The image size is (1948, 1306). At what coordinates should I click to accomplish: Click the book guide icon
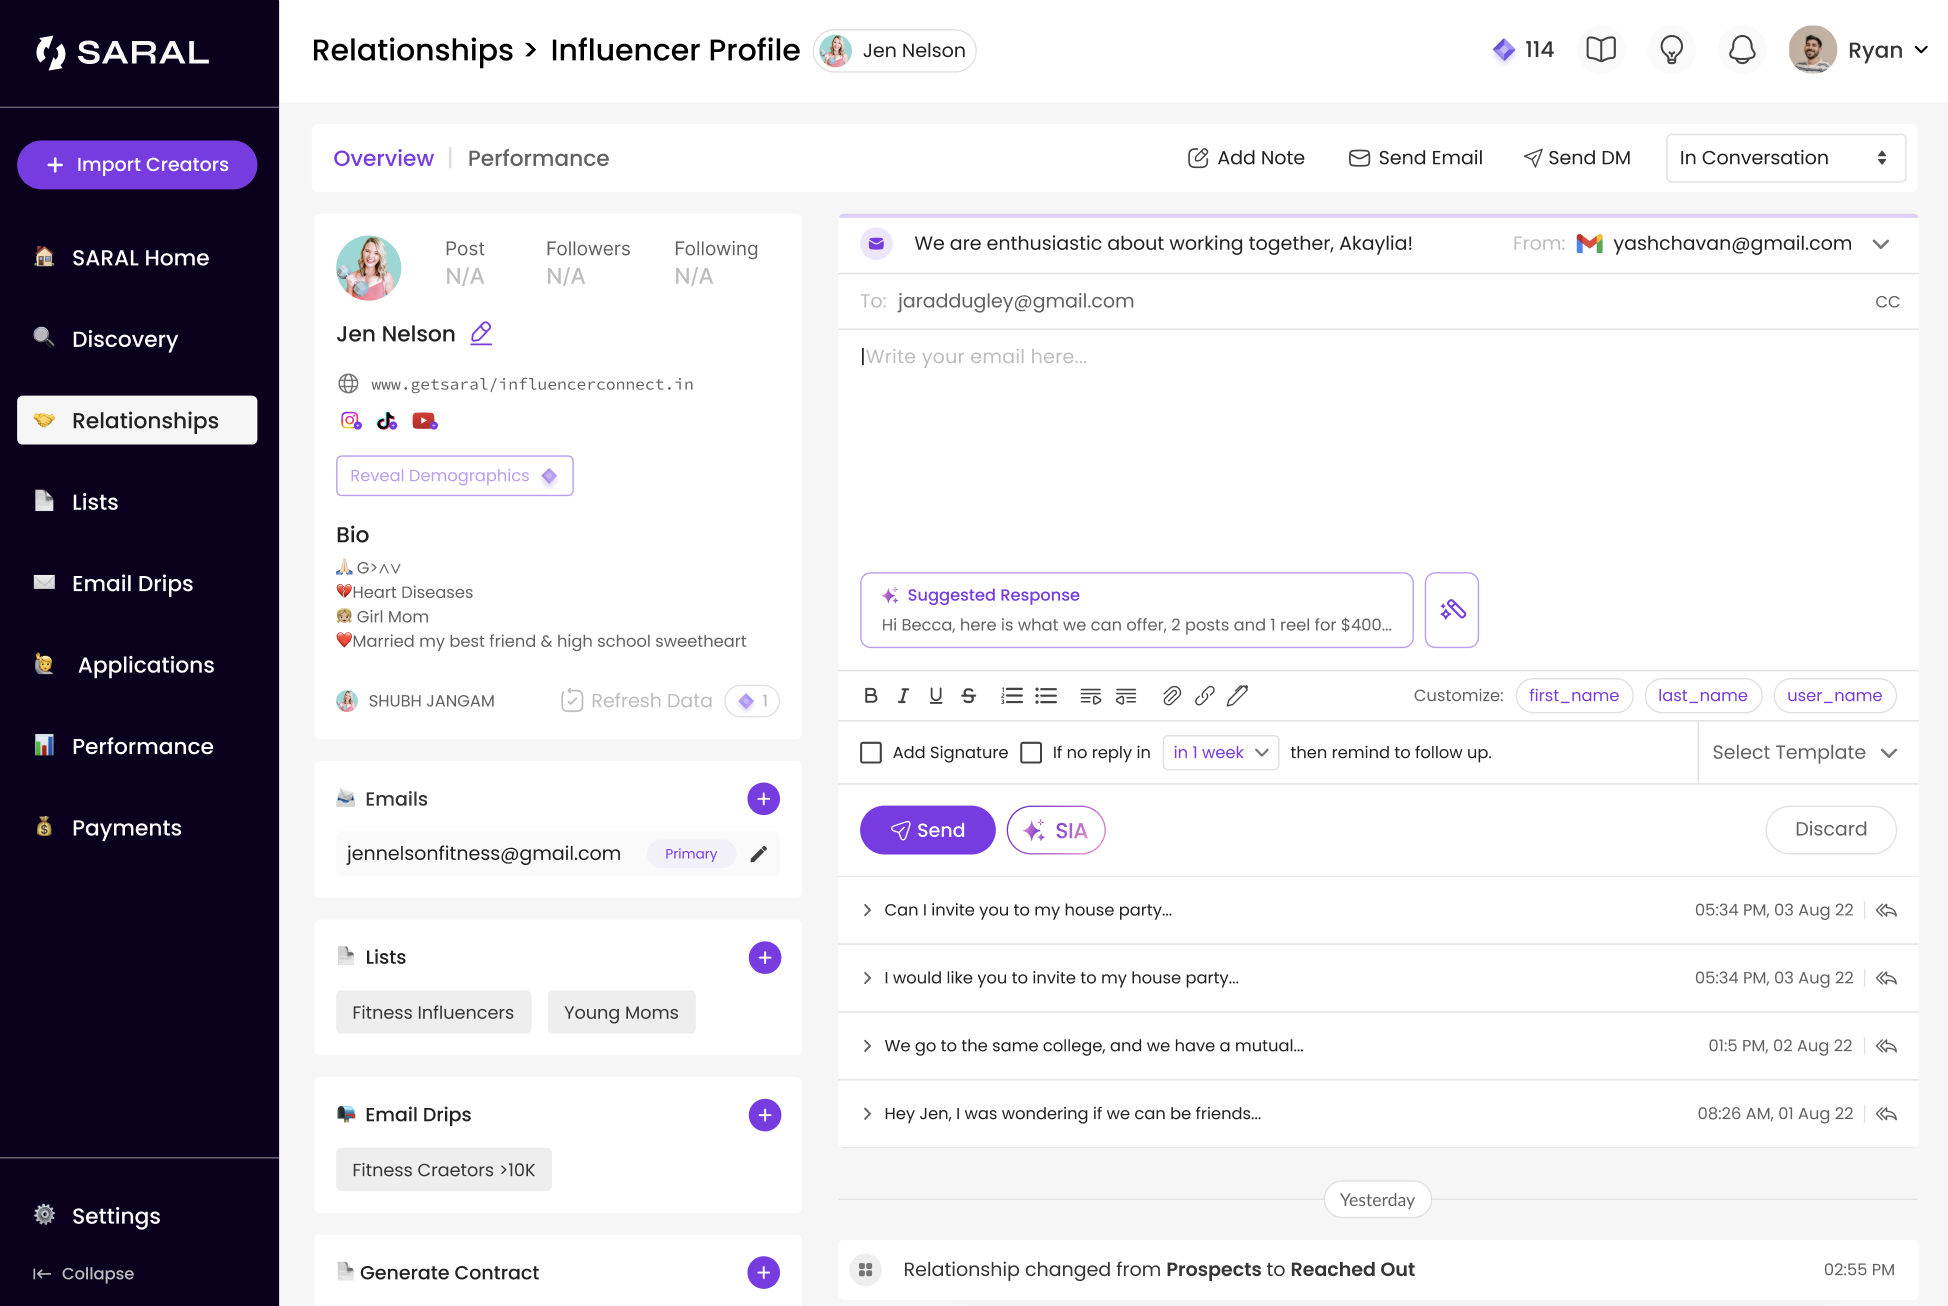pyautogui.click(x=1600, y=50)
